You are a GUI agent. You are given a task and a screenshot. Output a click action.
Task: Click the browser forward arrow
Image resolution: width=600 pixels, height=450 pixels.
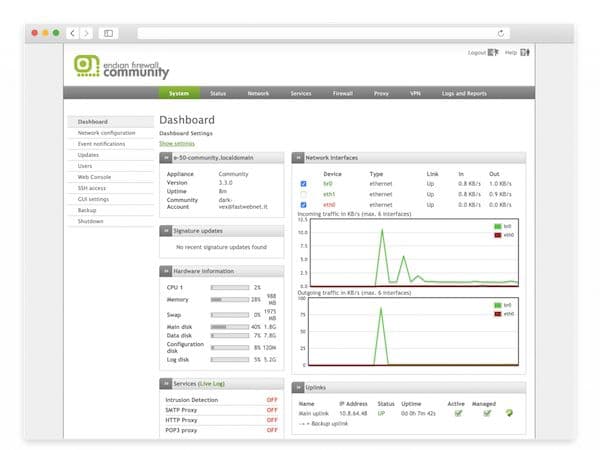pyautogui.click(x=86, y=33)
